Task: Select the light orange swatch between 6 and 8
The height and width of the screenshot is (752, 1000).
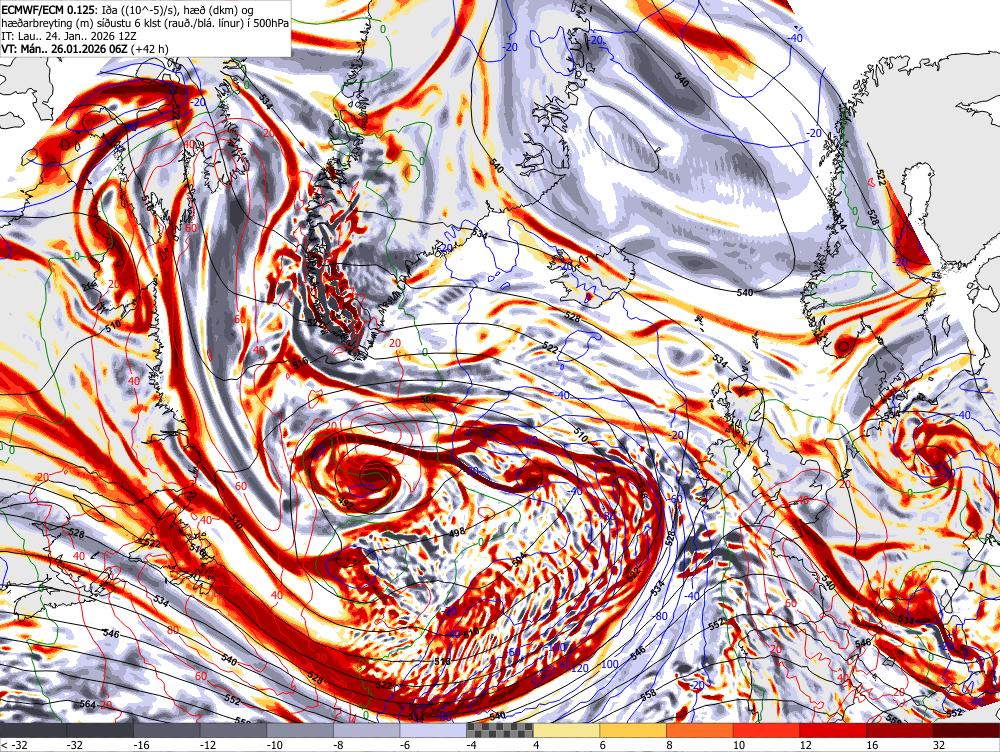Action: (x=633, y=730)
